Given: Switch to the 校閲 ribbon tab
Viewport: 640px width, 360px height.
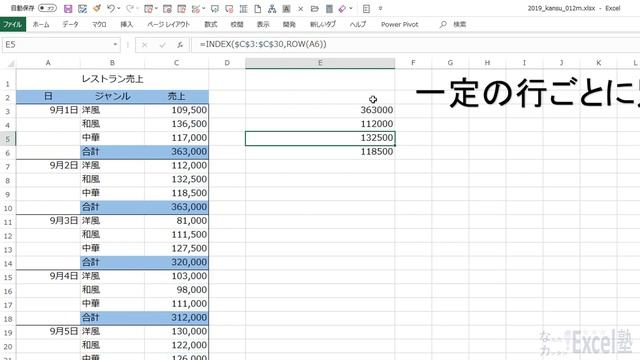Looking at the screenshot, I should pos(237,24).
